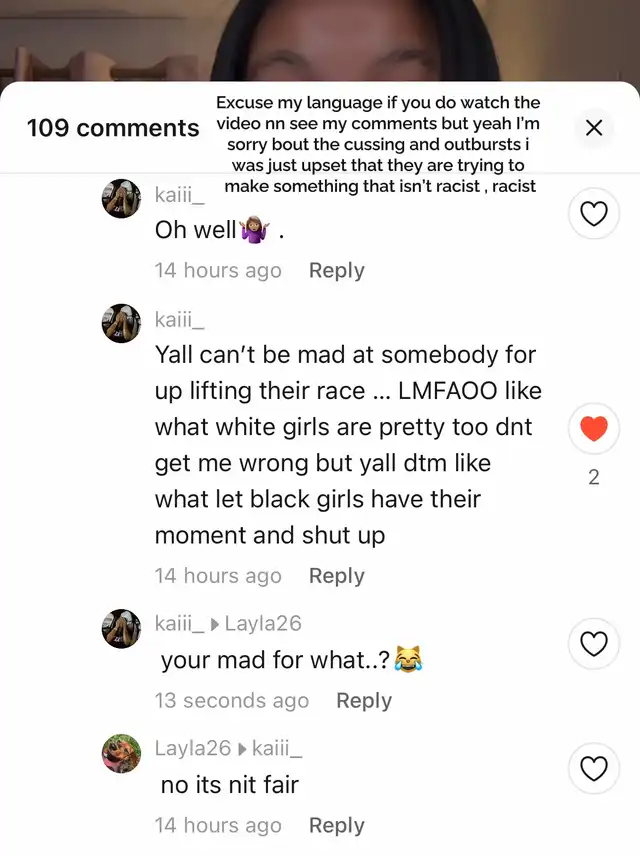This screenshot has width=640, height=856.
Task: Open Layla26's dog profile picture
Action: point(121,753)
